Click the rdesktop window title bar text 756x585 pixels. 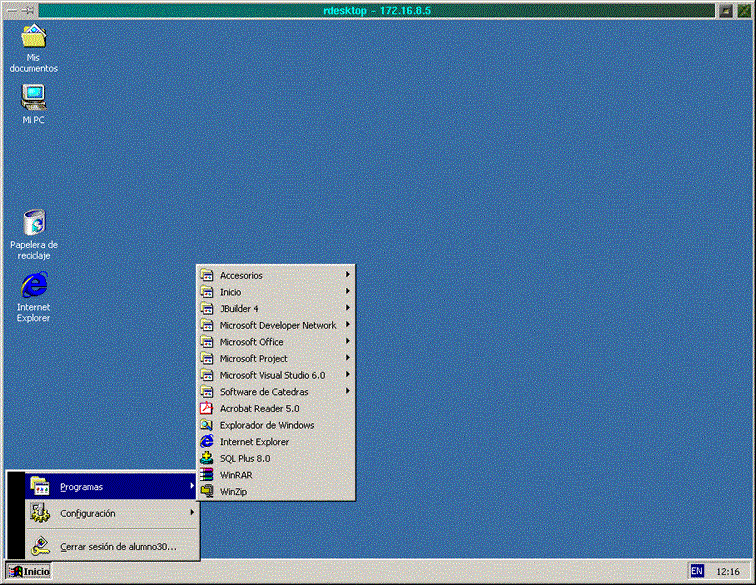[377, 11]
